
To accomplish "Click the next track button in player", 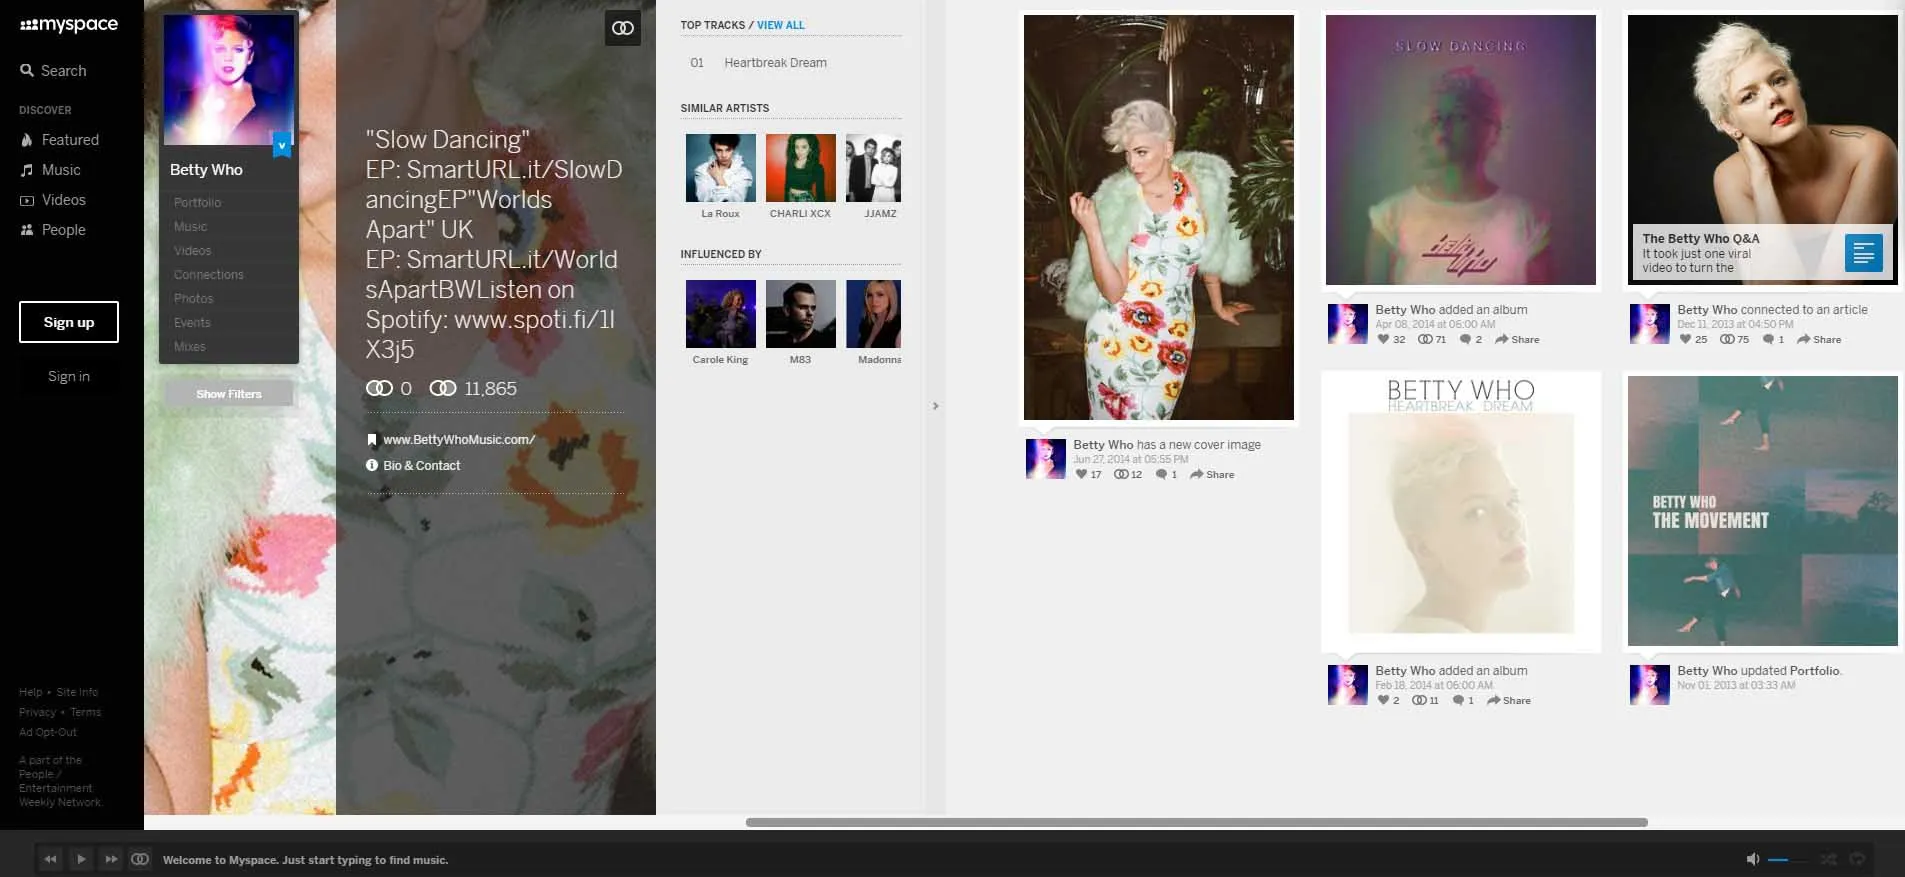I will click(x=111, y=859).
